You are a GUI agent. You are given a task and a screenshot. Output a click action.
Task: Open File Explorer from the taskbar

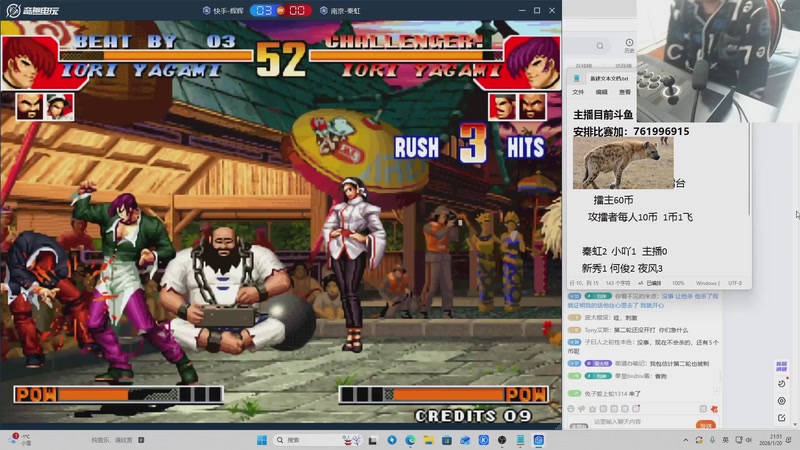click(x=429, y=440)
